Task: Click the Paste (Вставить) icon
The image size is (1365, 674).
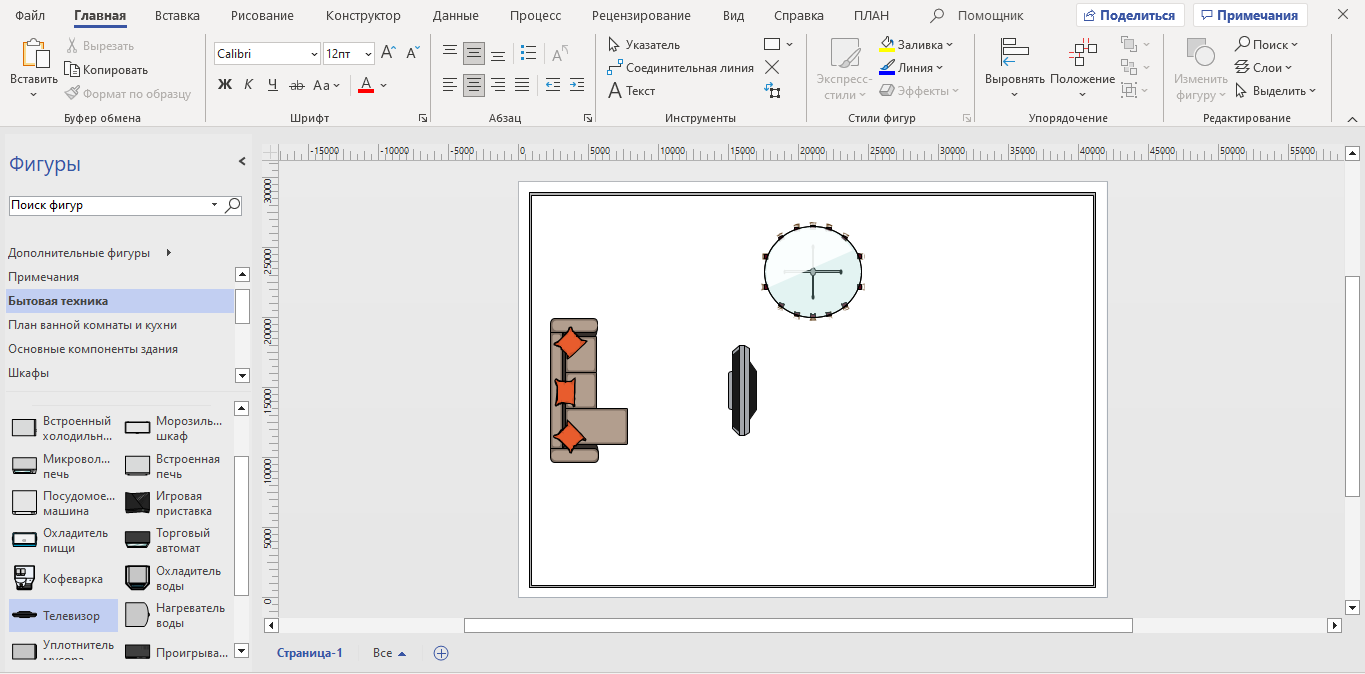Action: (x=34, y=57)
